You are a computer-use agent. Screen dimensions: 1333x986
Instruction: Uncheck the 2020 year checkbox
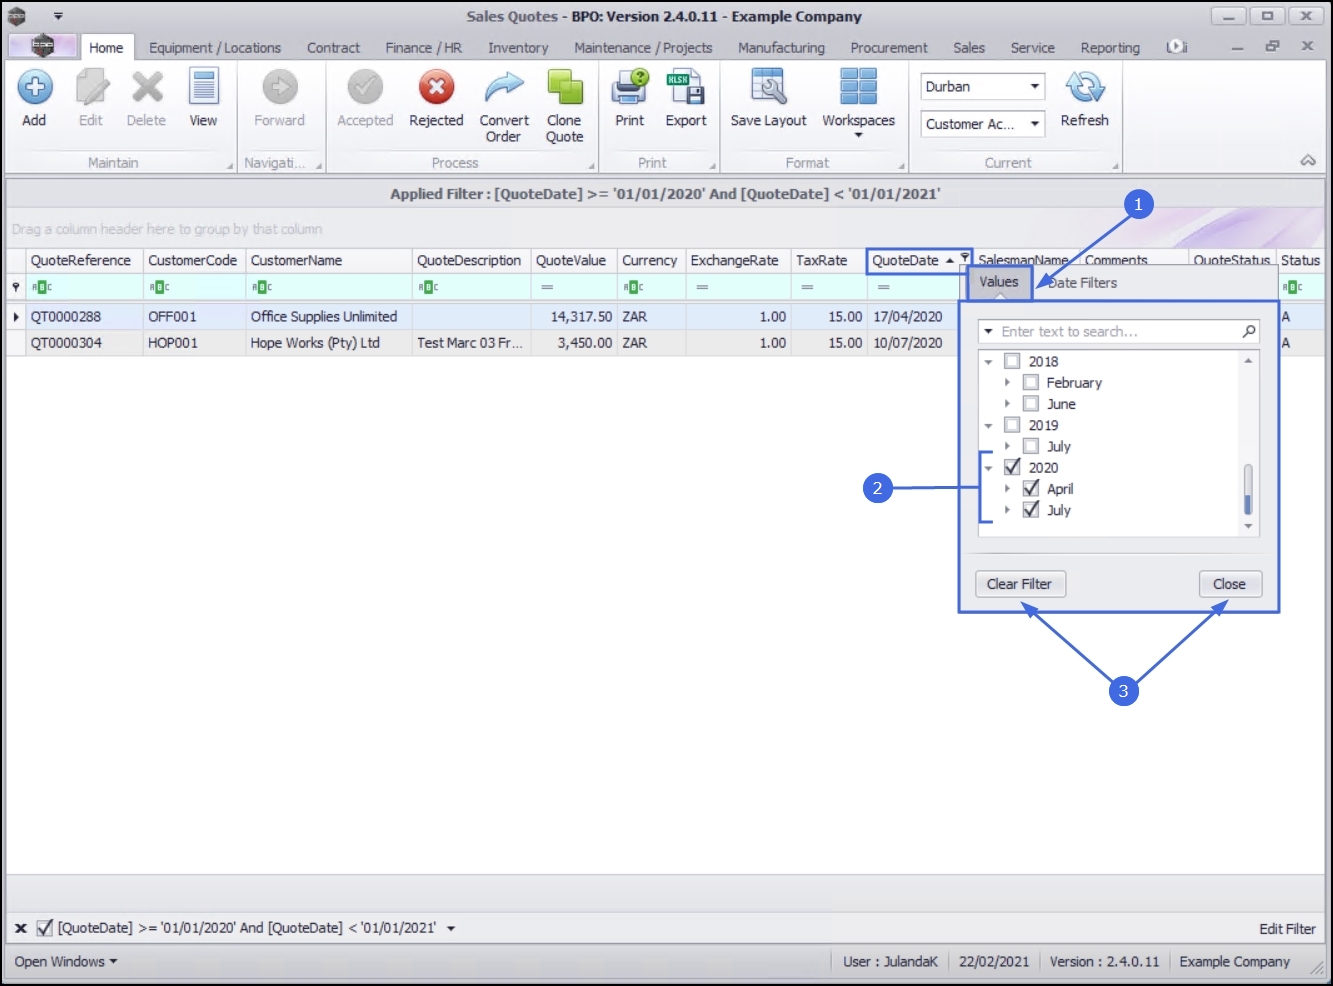pyautogui.click(x=1012, y=467)
